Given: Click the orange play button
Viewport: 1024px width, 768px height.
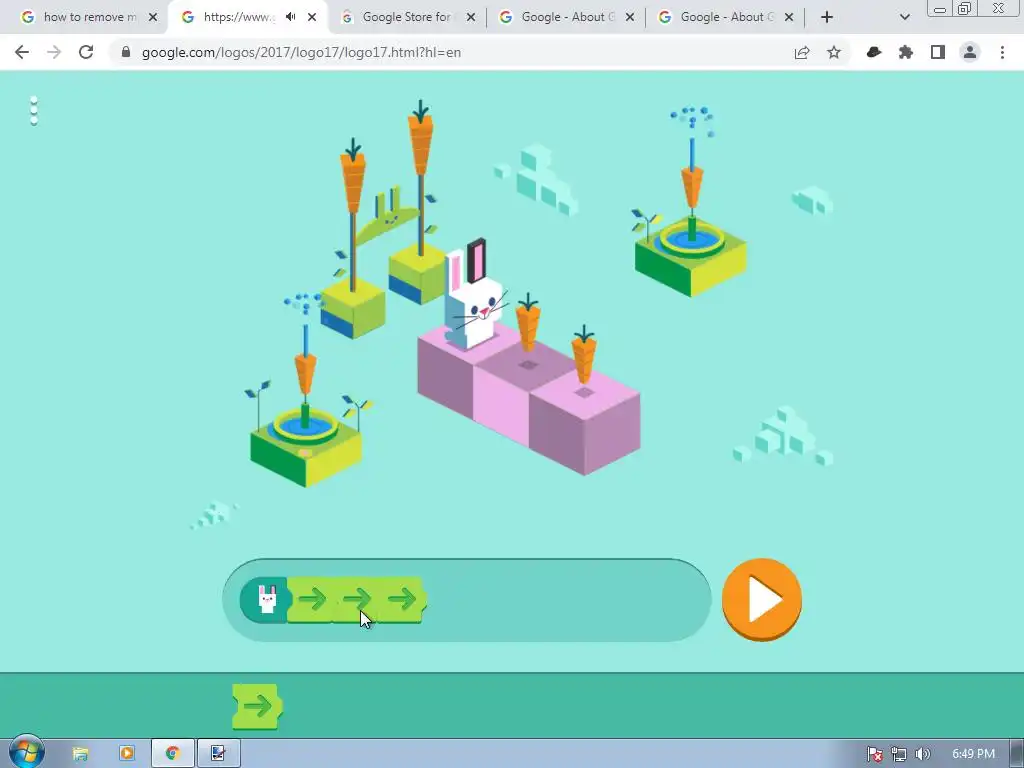Looking at the screenshot, I should [761, 599].
